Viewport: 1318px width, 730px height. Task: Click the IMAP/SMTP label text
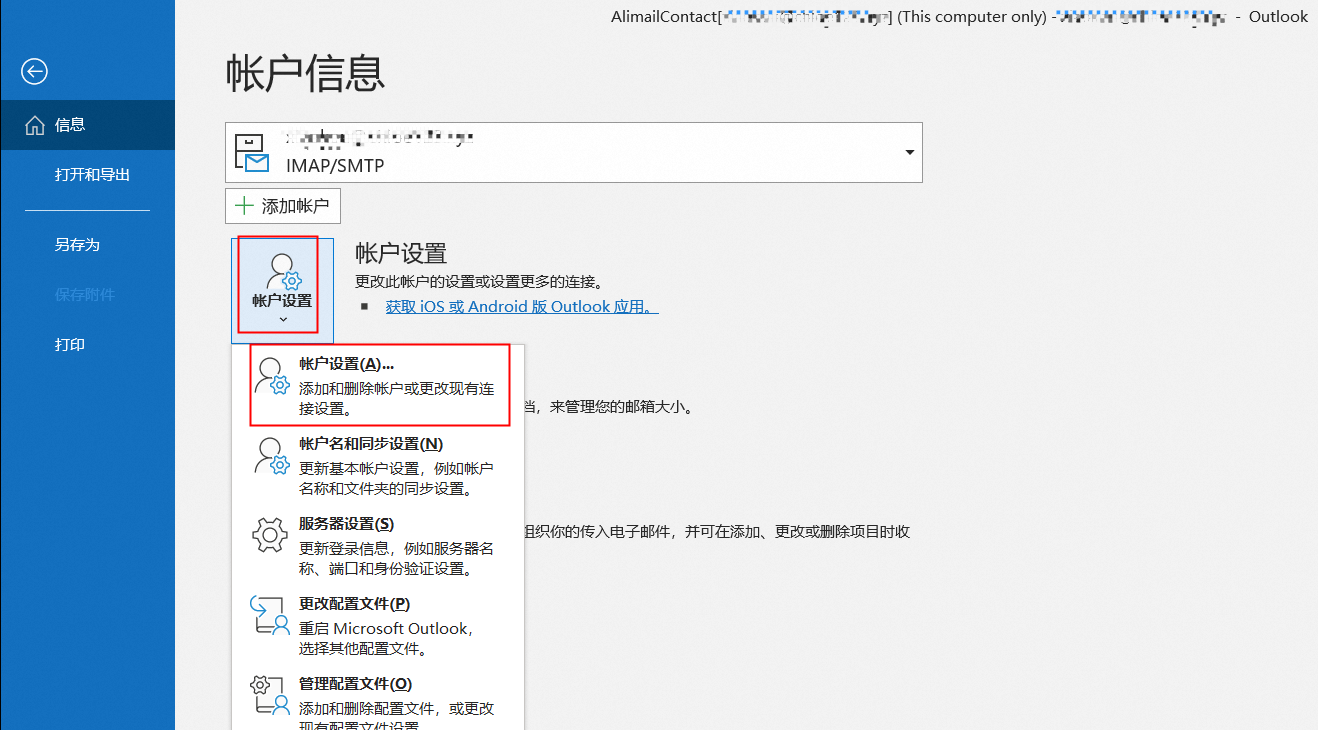(x=335, y=166)
